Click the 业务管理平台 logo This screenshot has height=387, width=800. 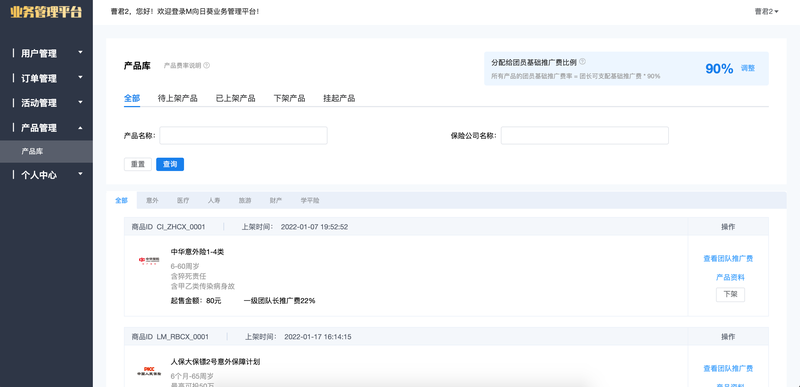point(46,12)
